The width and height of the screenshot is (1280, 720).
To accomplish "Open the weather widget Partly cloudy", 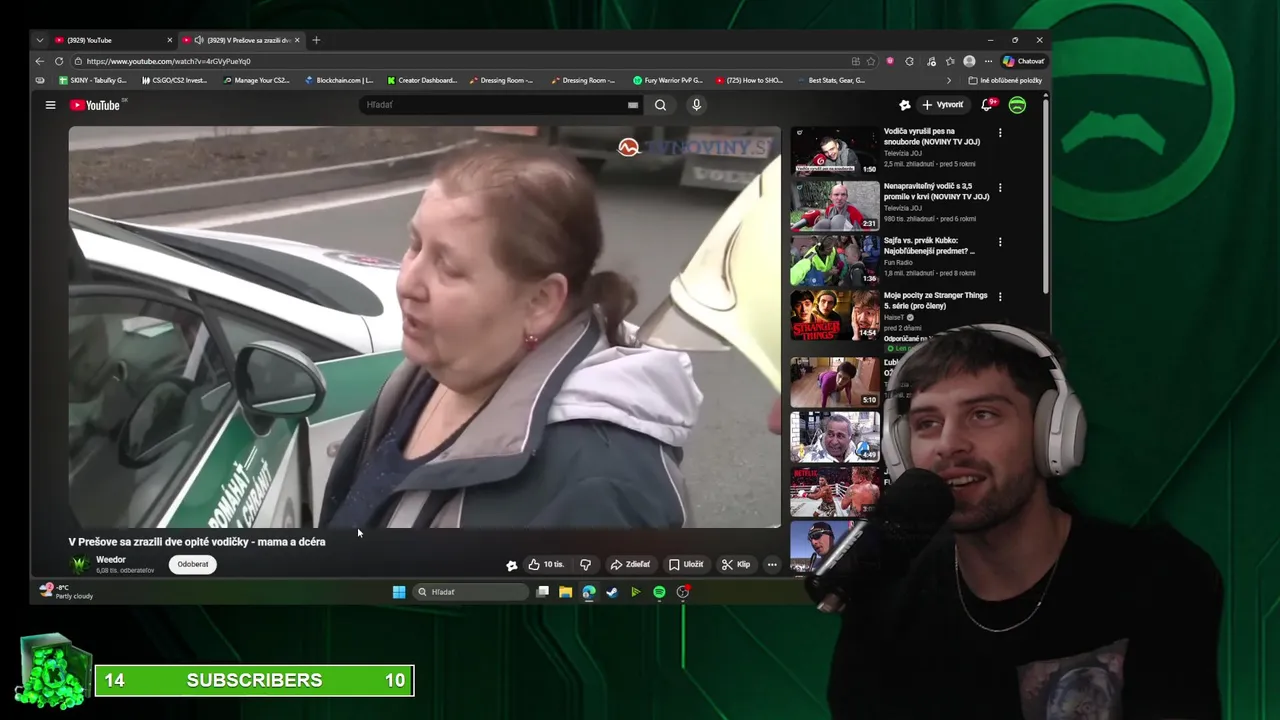I will point(66,592).
